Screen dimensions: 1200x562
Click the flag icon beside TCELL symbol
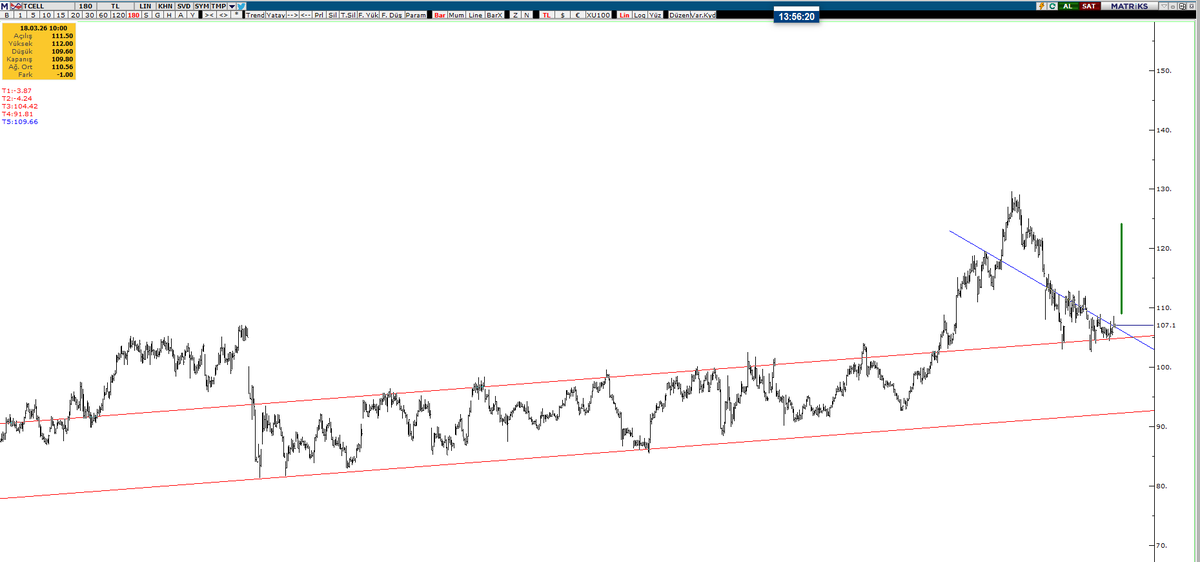pyautogui.click(x=16, y=6)
